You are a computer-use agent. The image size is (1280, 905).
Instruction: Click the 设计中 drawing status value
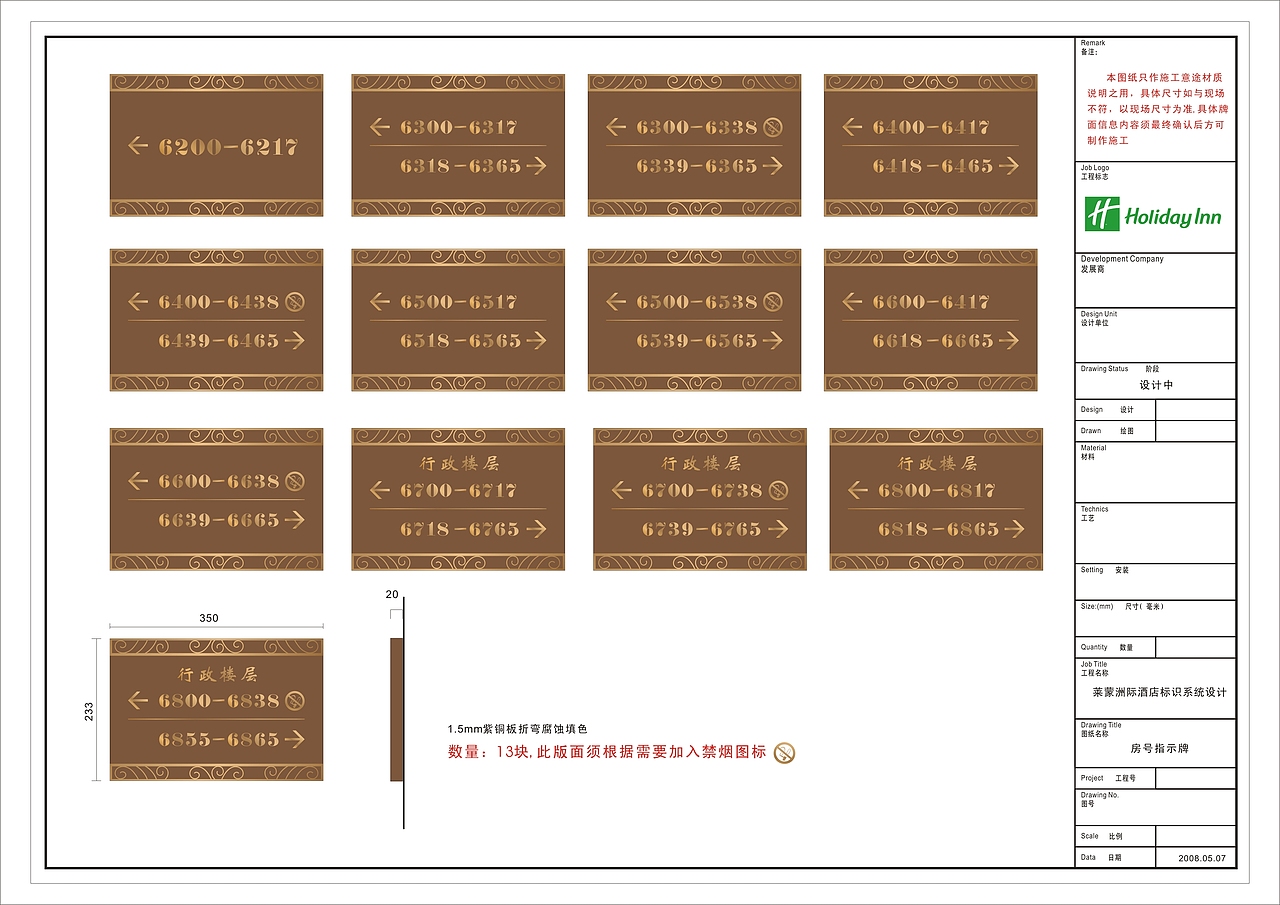tap(1156, 385)
